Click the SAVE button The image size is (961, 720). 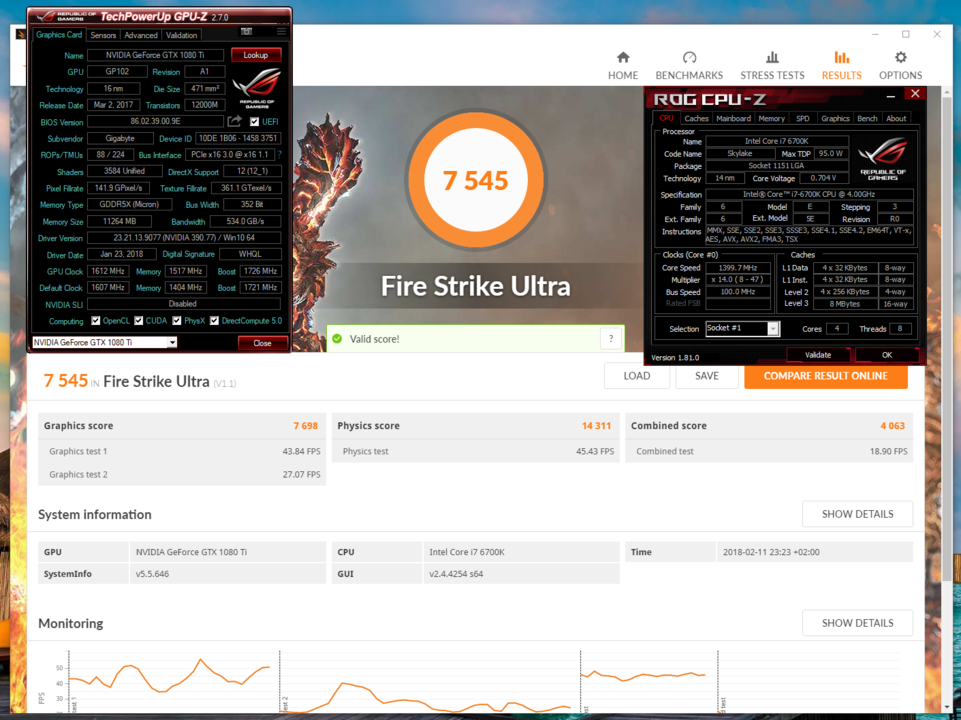[x=707, y=376]
